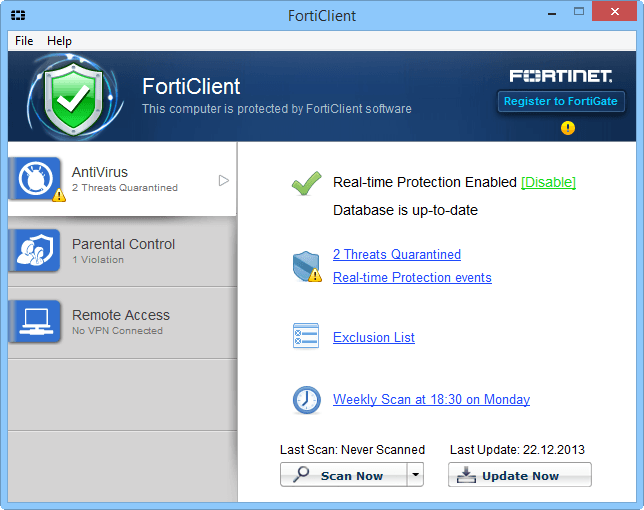Open the Scan Now dropdown arrow
This screenshot has width=644, height=510.
click(x=415, y=475)
